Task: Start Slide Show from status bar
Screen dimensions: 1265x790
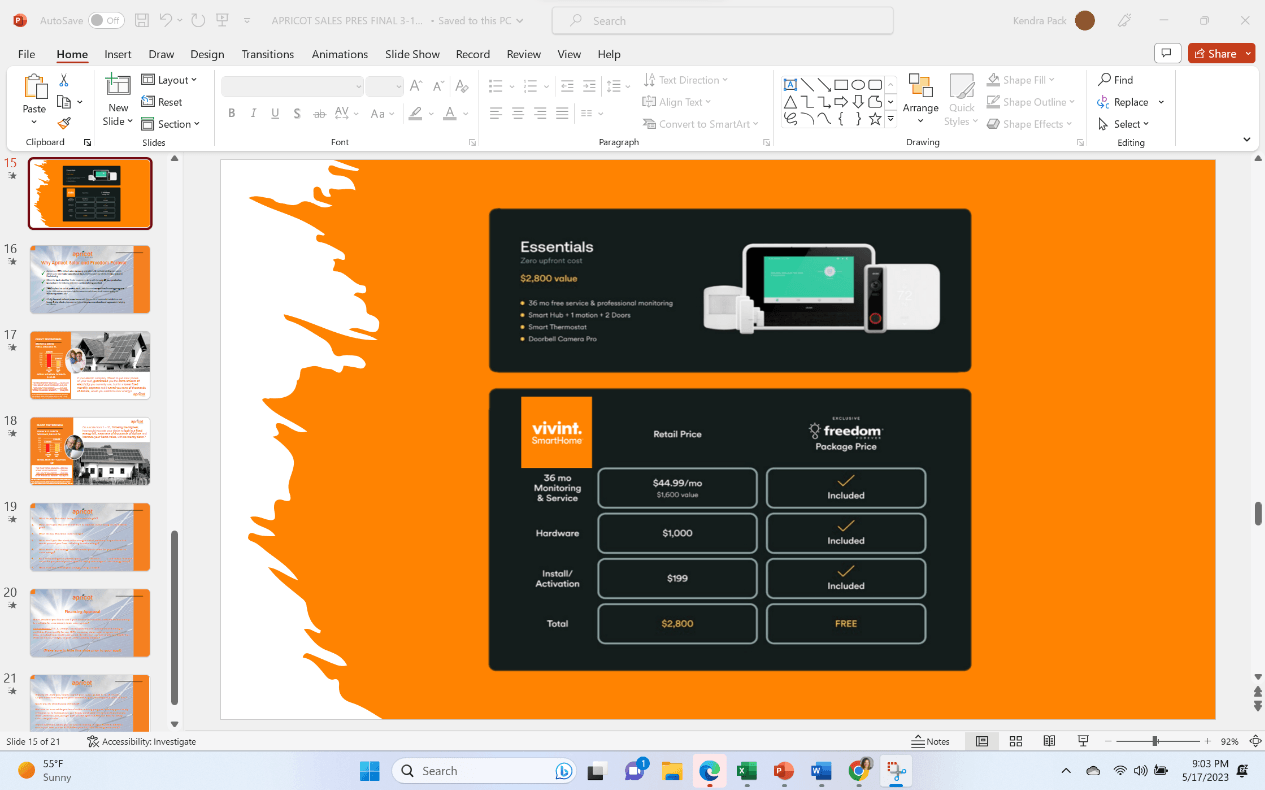Action: 1083,741
